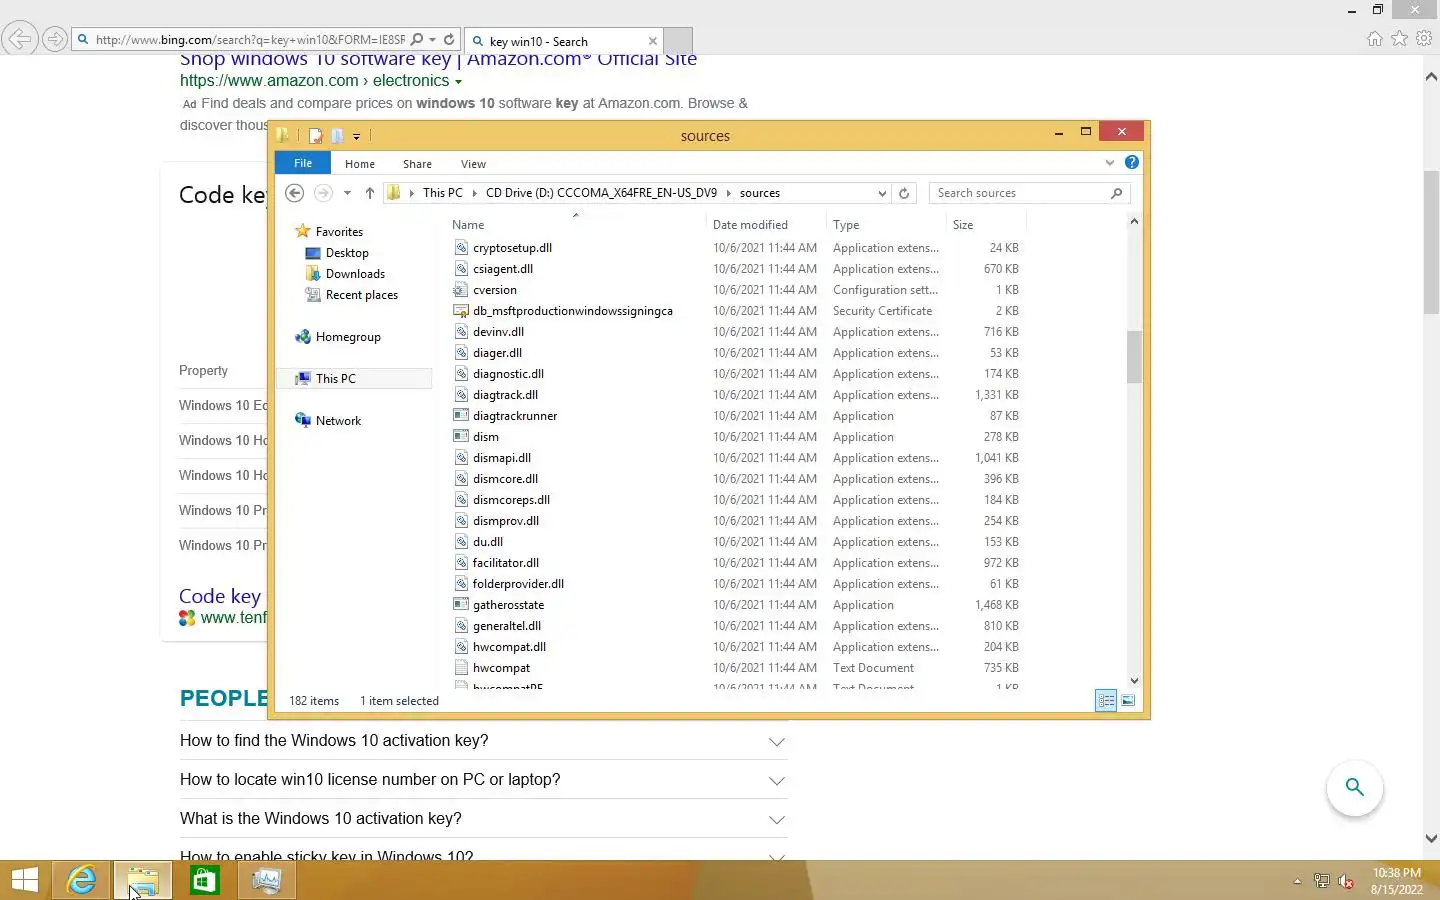Viewport: 1440px width, 900px height.
Task: Select Network in the navigation pane
Action: [x=338, y=421]
